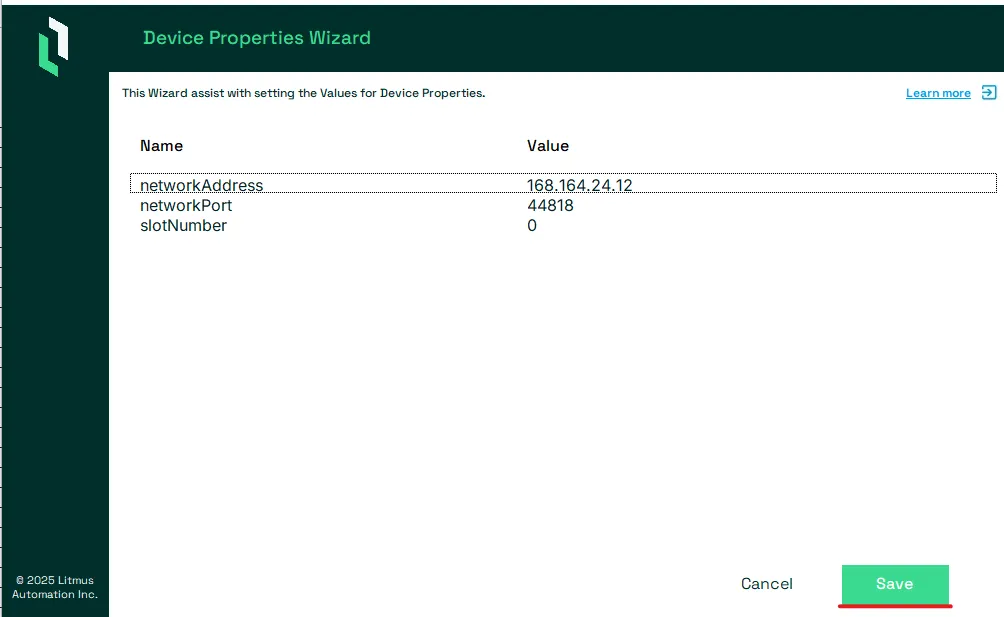Click the Value column header
This screenshot has width=1004, height=617.
click(547, 146)
